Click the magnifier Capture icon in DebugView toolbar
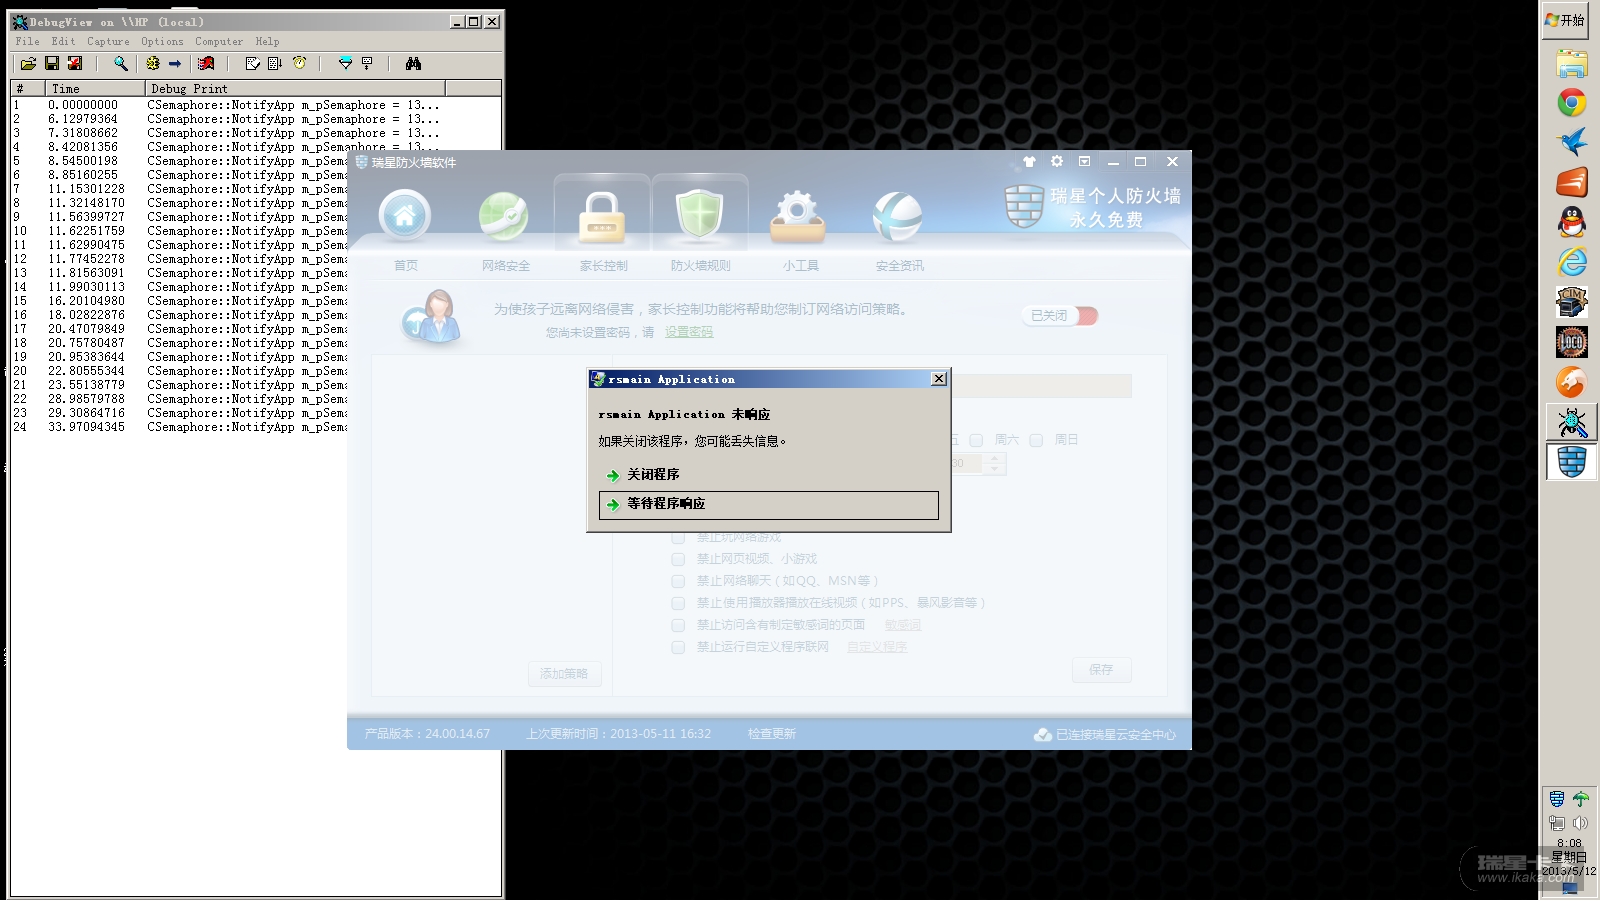This screenshot has width=1600, height=901. coord(121,63)
